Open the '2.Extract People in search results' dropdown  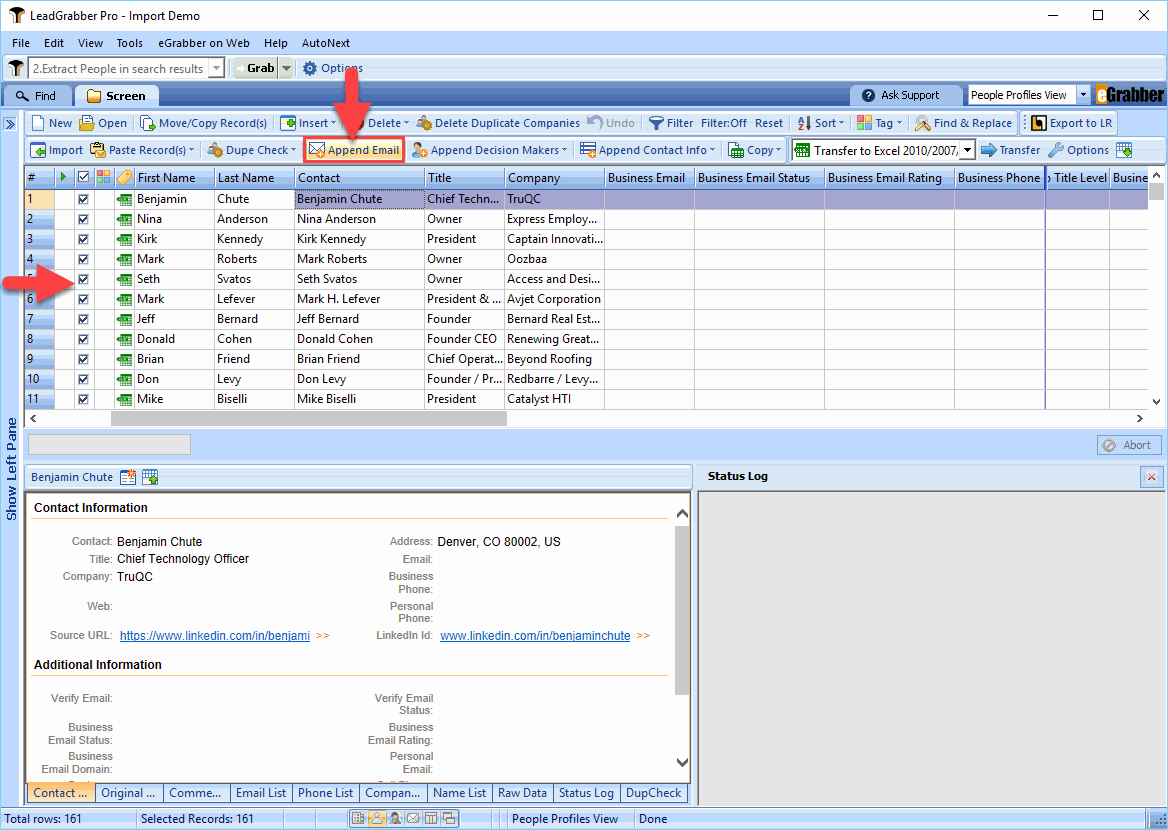pos(216,69)
